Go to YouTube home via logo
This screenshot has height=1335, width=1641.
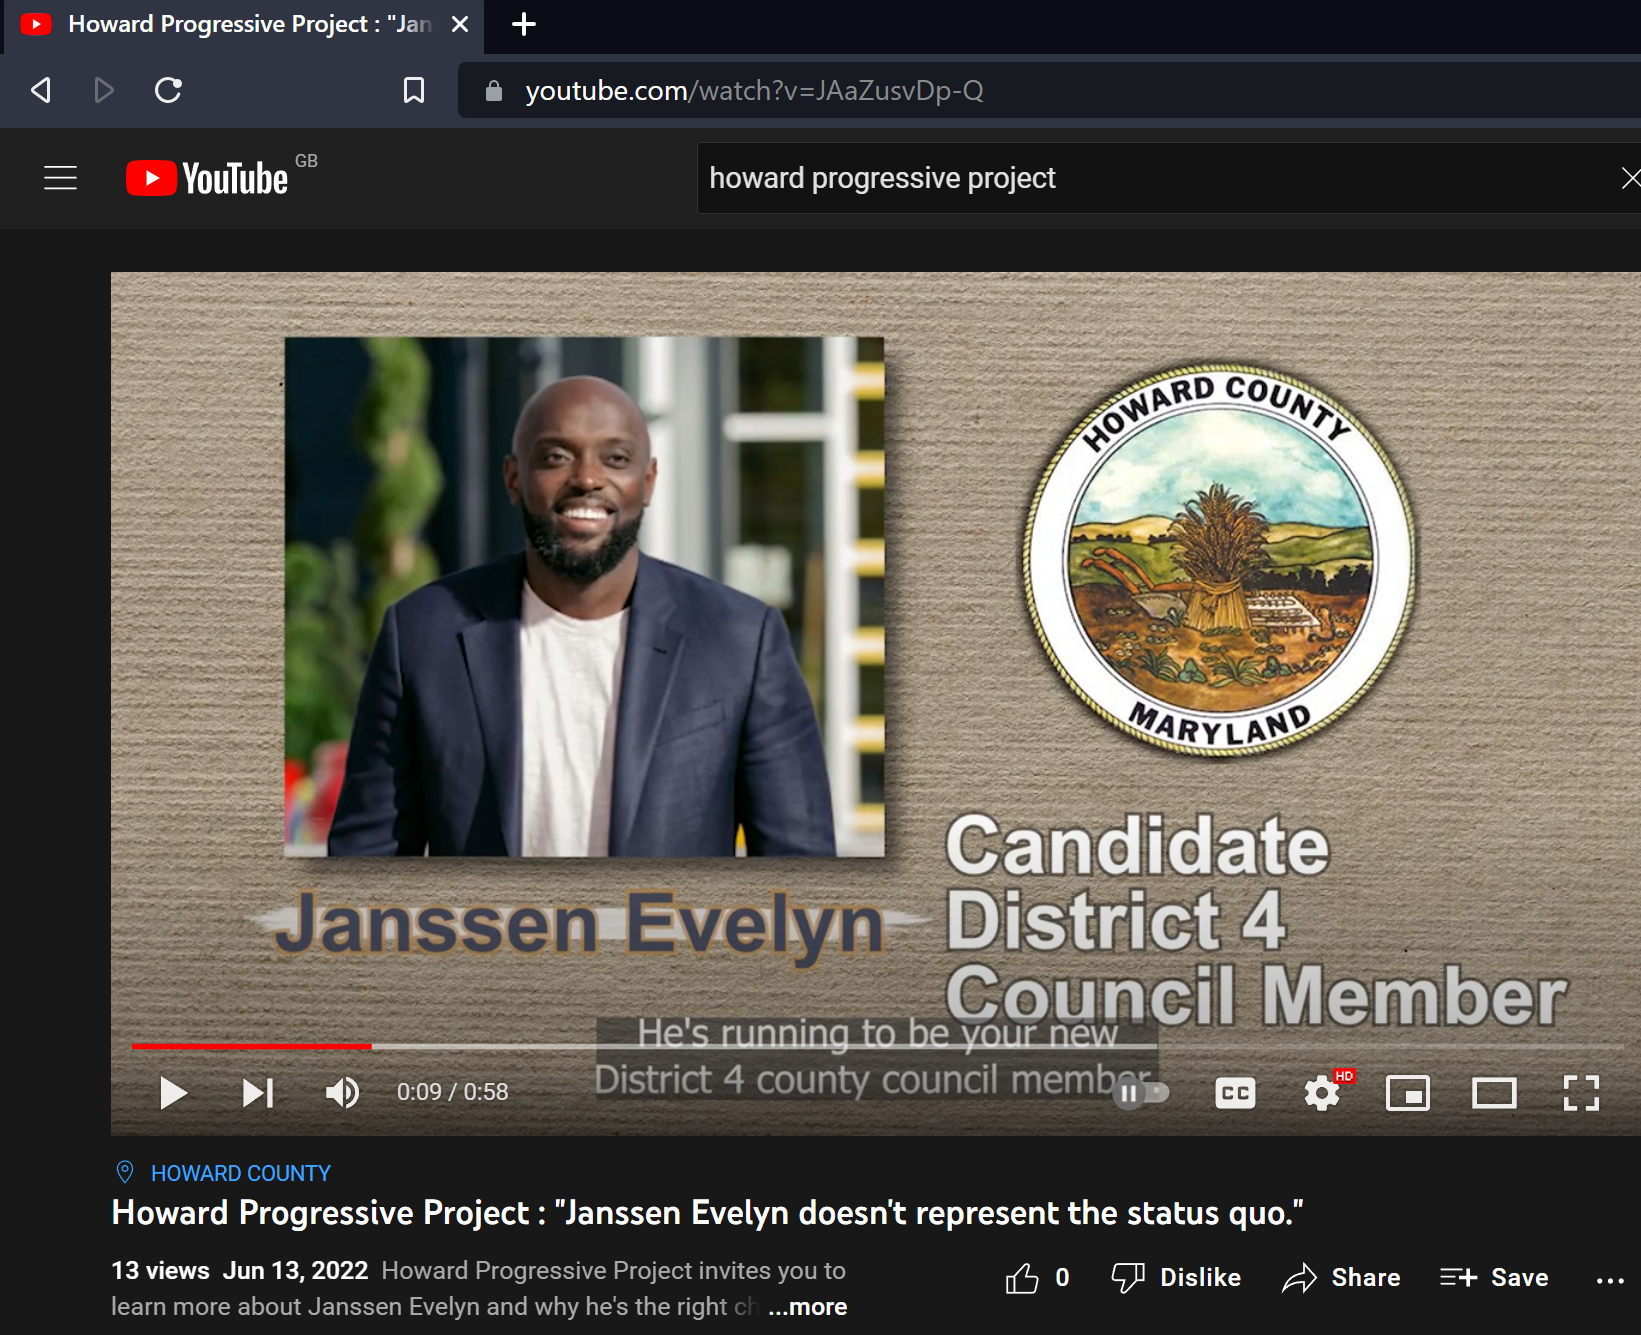click(x=208, y=178)
